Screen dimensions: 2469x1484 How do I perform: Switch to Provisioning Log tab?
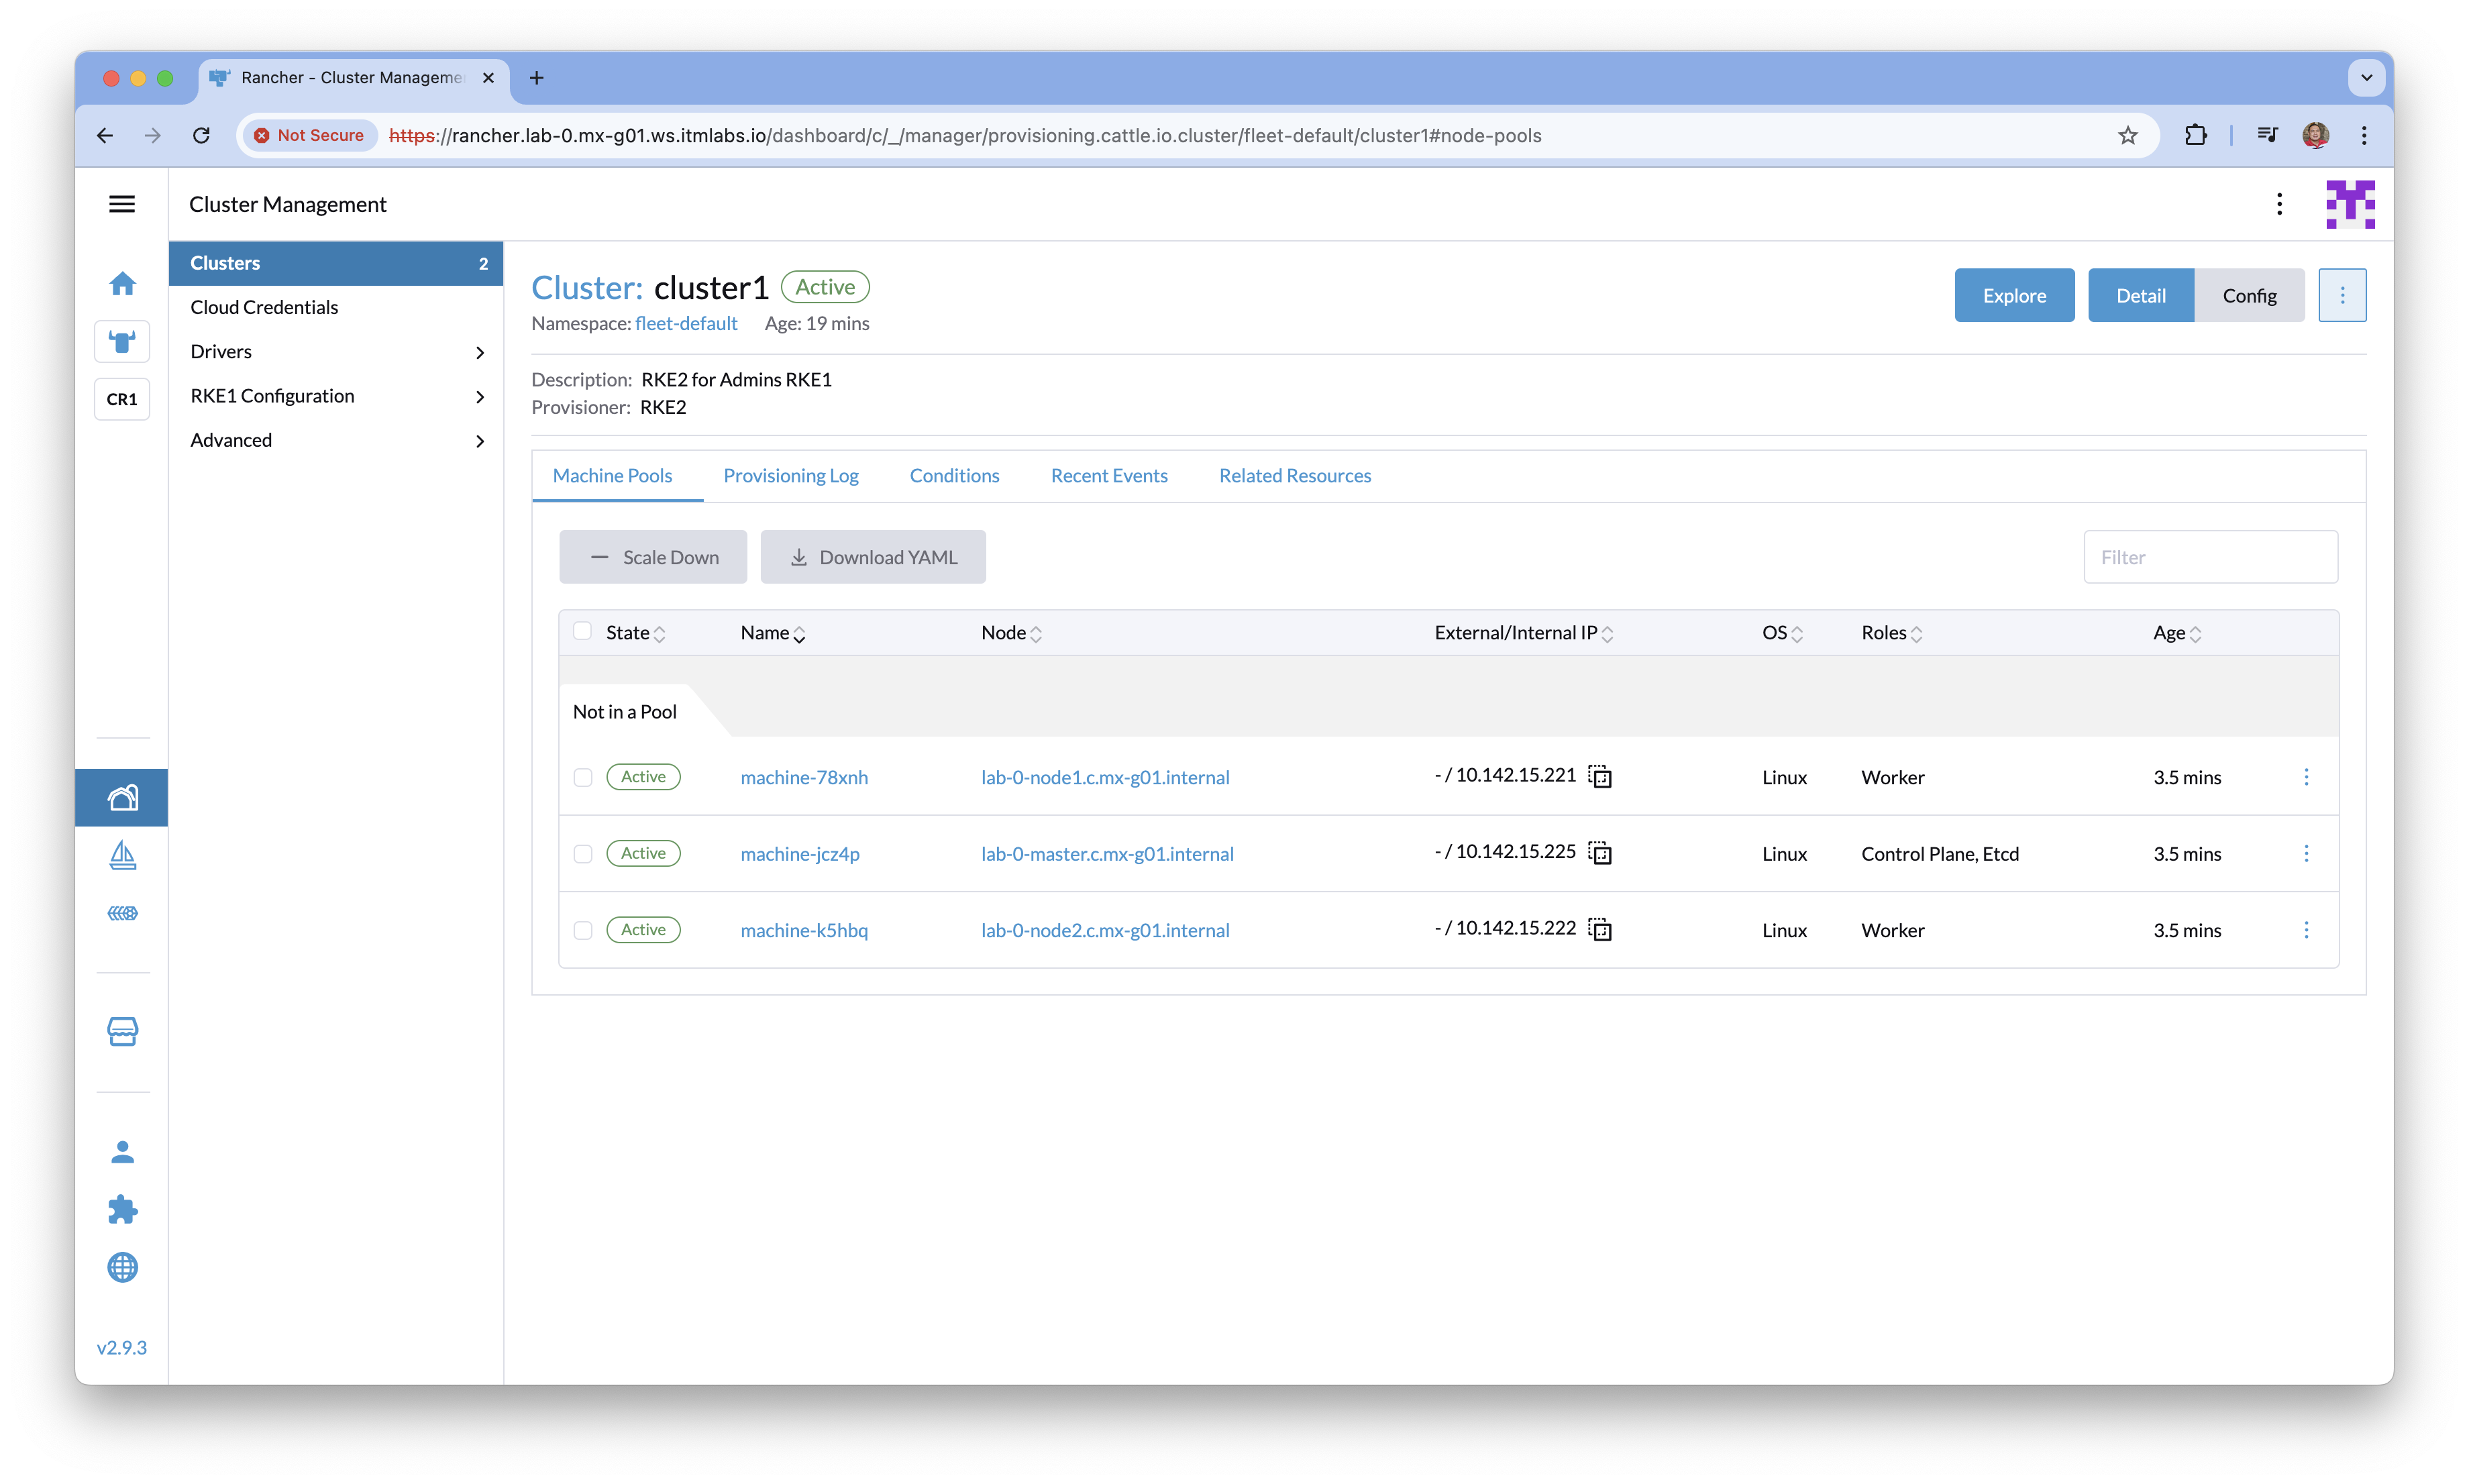pyautogui.click(x=790, y=476)
